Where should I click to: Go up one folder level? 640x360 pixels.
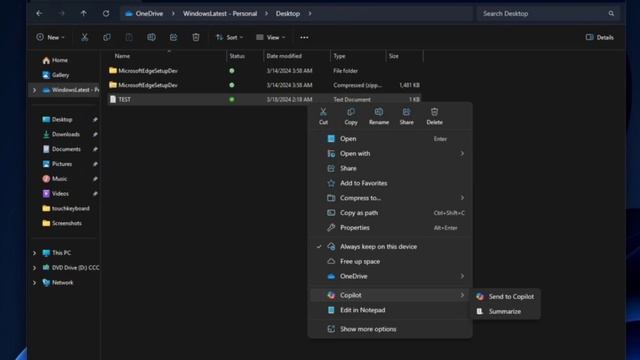pos(84,13)
